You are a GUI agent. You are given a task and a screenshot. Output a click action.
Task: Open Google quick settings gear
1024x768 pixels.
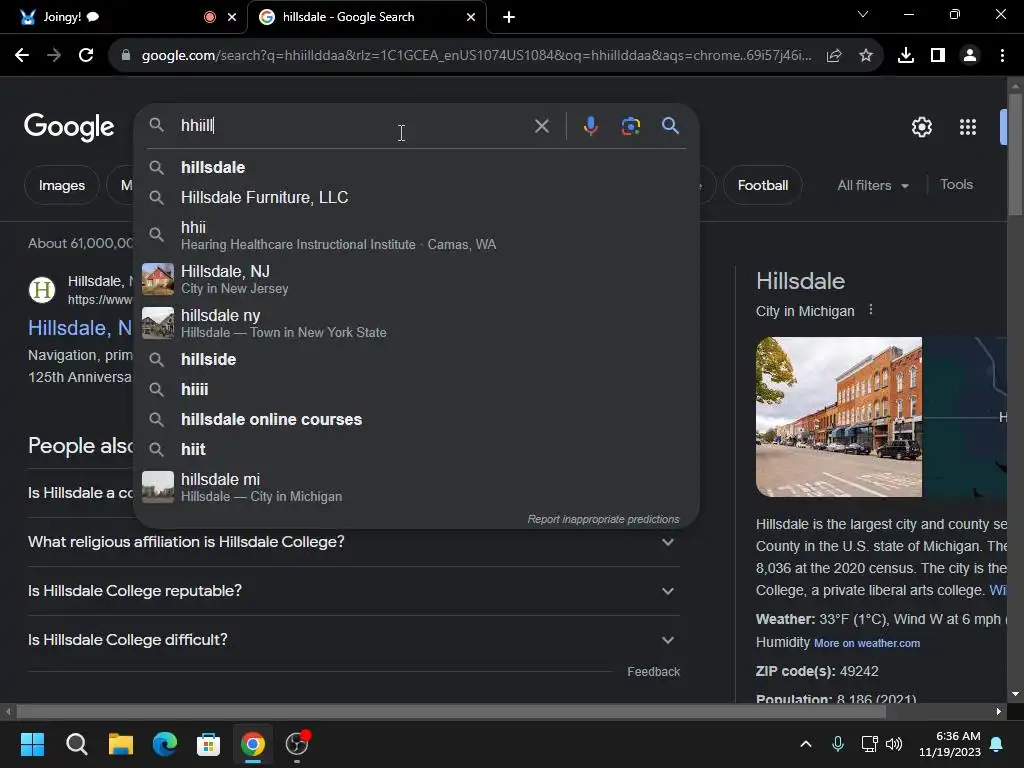[921, 127]
